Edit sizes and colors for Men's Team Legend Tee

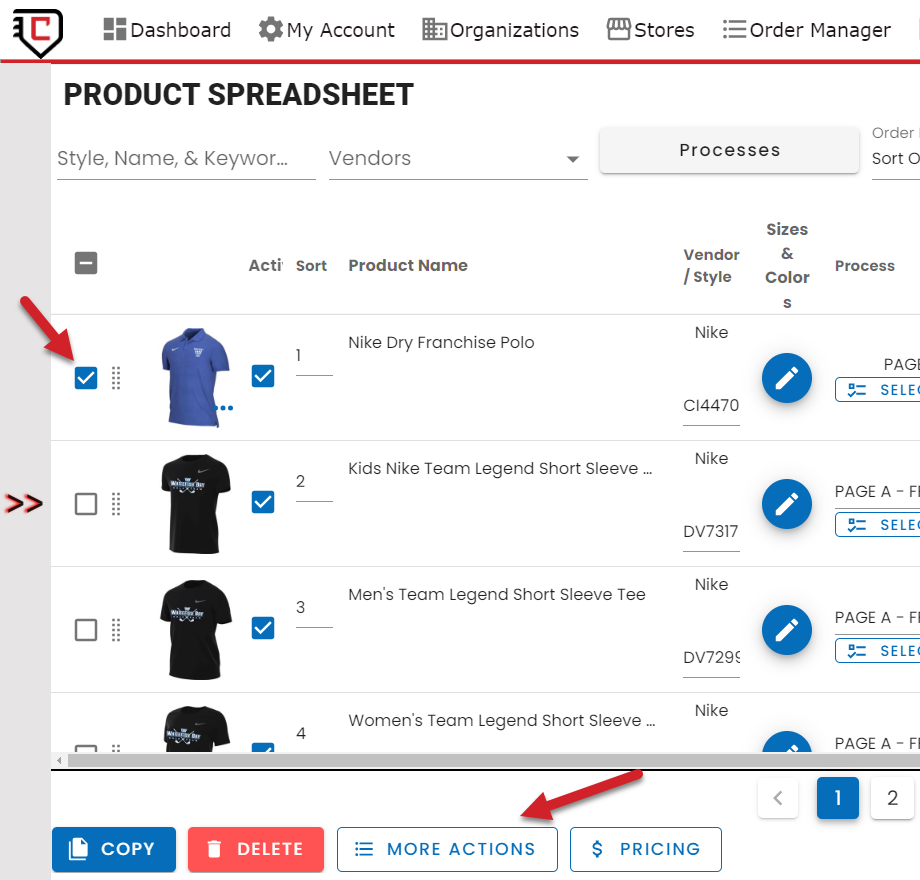click(x=787, y=630)
